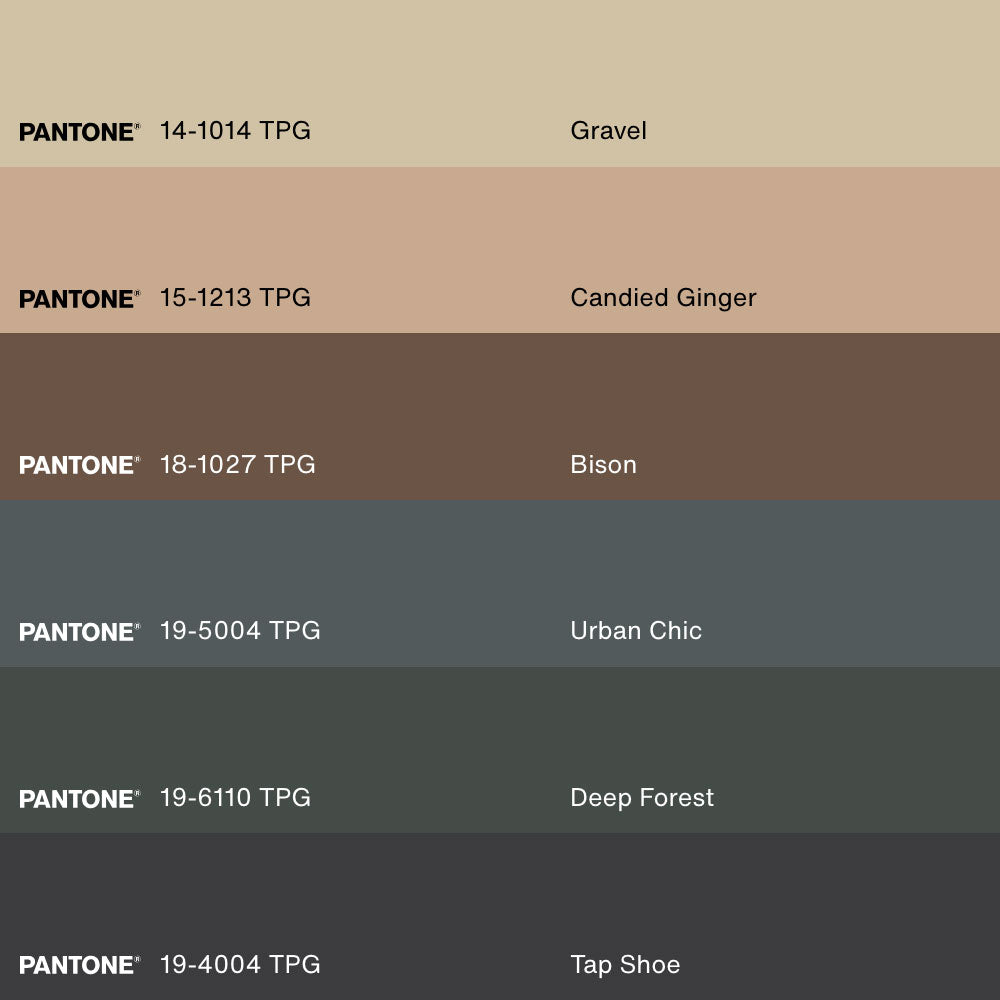Select the 19-4004 TPG code text
1000x1000 pixels.
[240, 964]
